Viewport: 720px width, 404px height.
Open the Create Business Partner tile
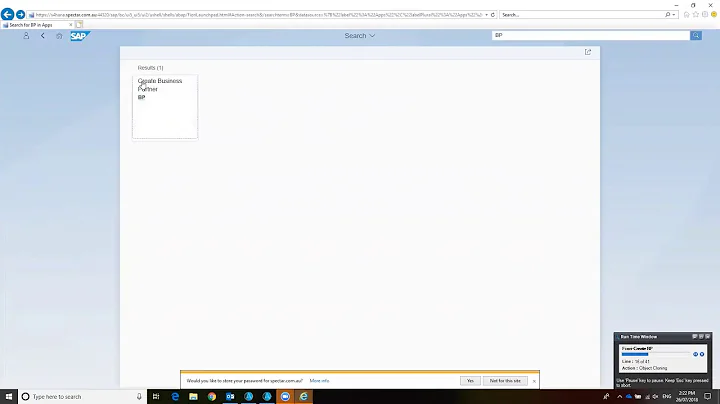pyautogui.click(x=165, y=107)
